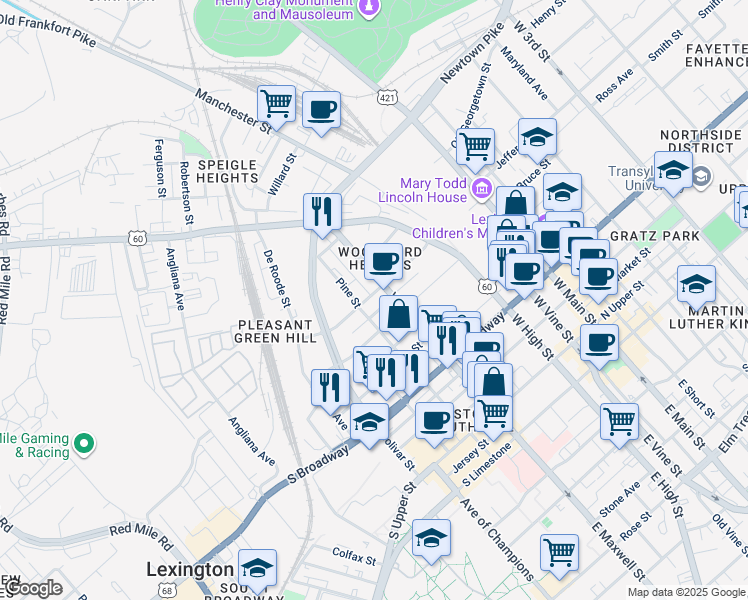Click the Mary Todd Lincoln House label
Viewport: 748px width, 600px height.
[x=423, y=190]
